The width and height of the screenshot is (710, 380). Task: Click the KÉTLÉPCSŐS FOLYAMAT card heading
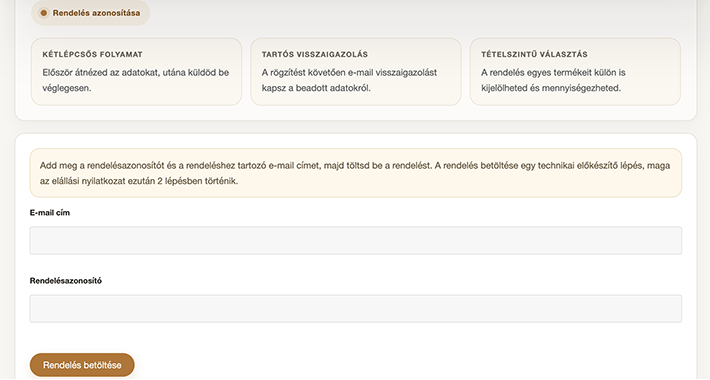92,54
